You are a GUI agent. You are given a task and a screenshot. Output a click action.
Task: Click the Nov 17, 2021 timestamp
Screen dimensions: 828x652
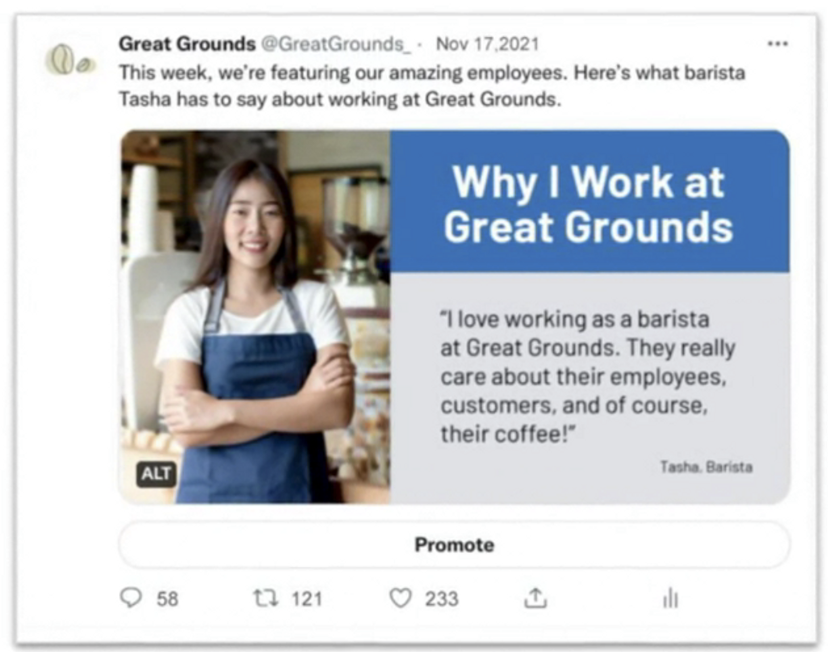pyautogui.click(x=487, y=44)
